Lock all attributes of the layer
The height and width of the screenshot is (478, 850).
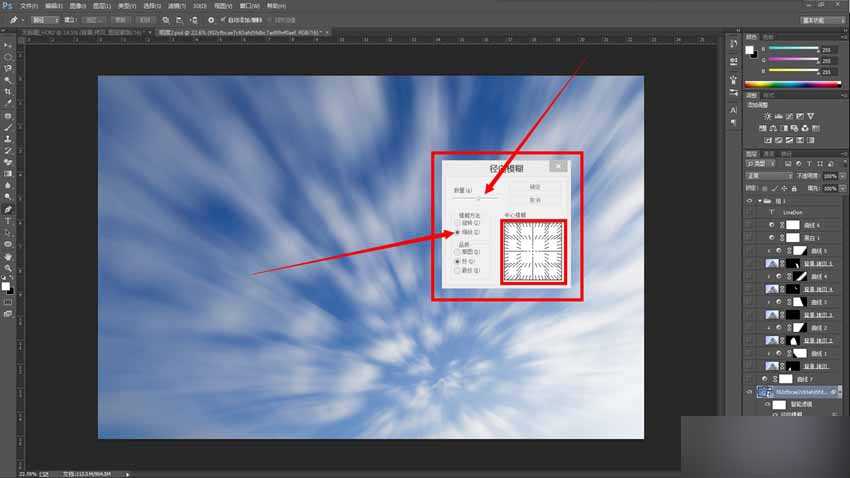pyautogui.click(x=794, y=189)
